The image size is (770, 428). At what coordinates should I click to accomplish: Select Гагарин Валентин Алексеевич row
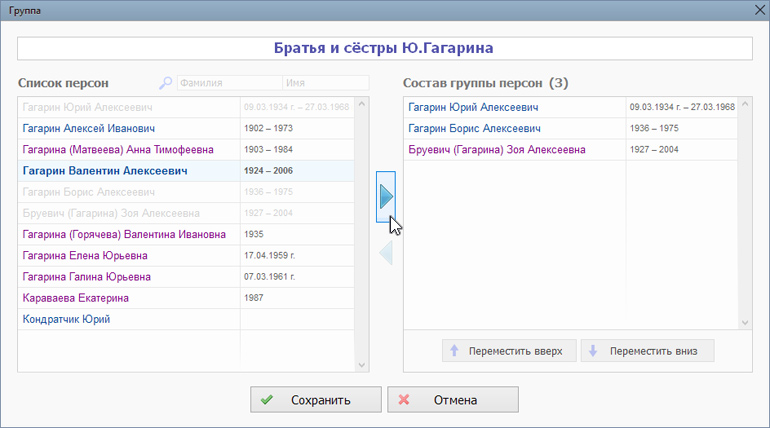pyautogui.click(x=186, y=171)
